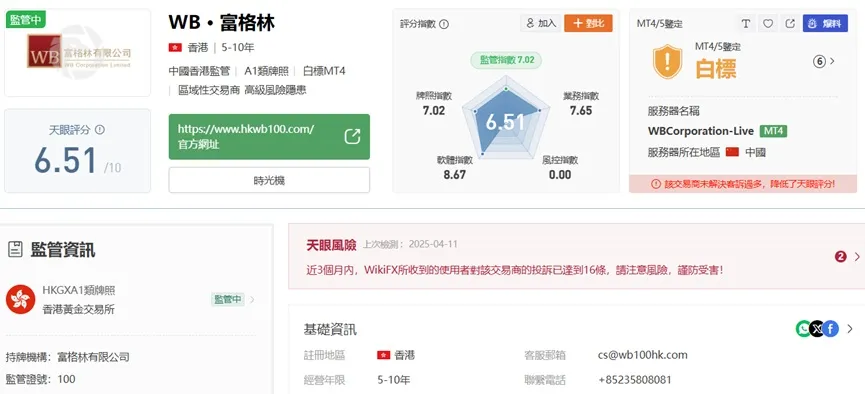This screenshot has width=865, height=394.
Task: Click the 區域性交易商 tag text
Action: click(209, 90)
